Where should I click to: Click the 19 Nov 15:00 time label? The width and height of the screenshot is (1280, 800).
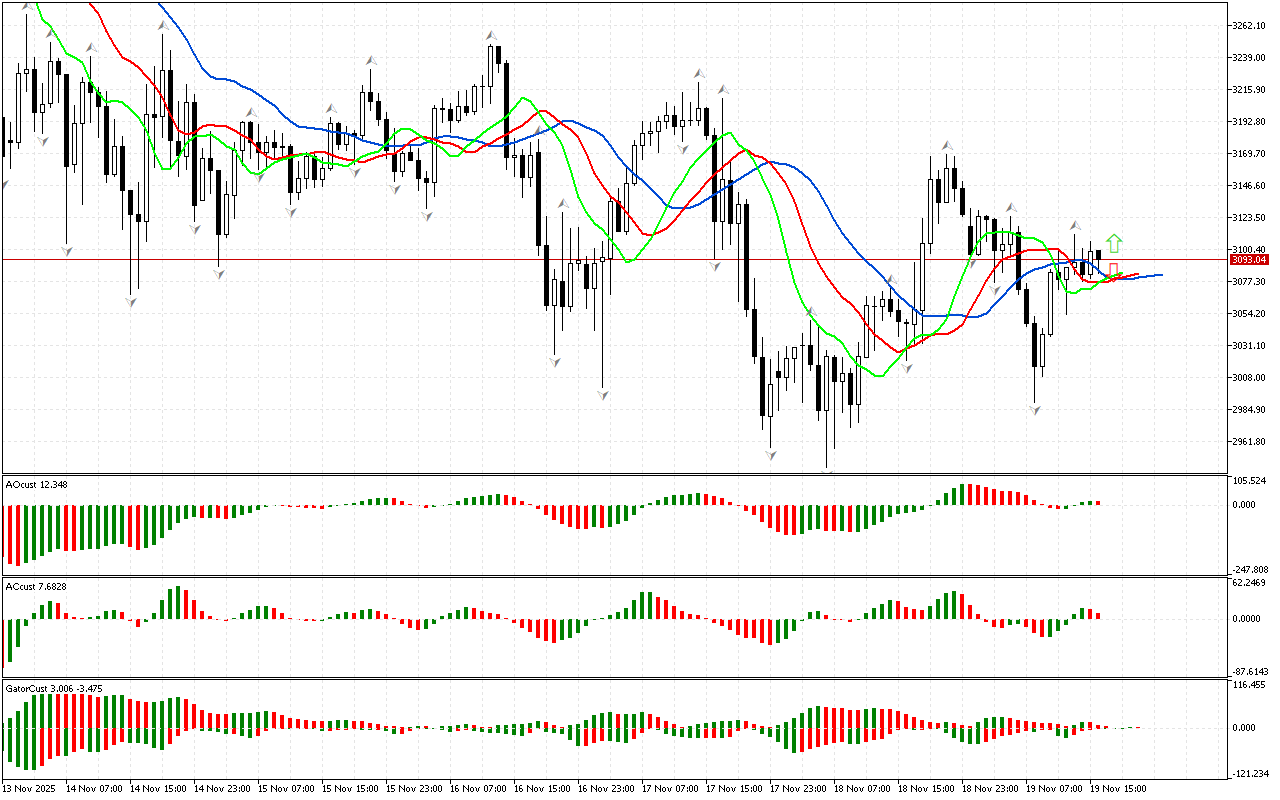pos(1117,788)
